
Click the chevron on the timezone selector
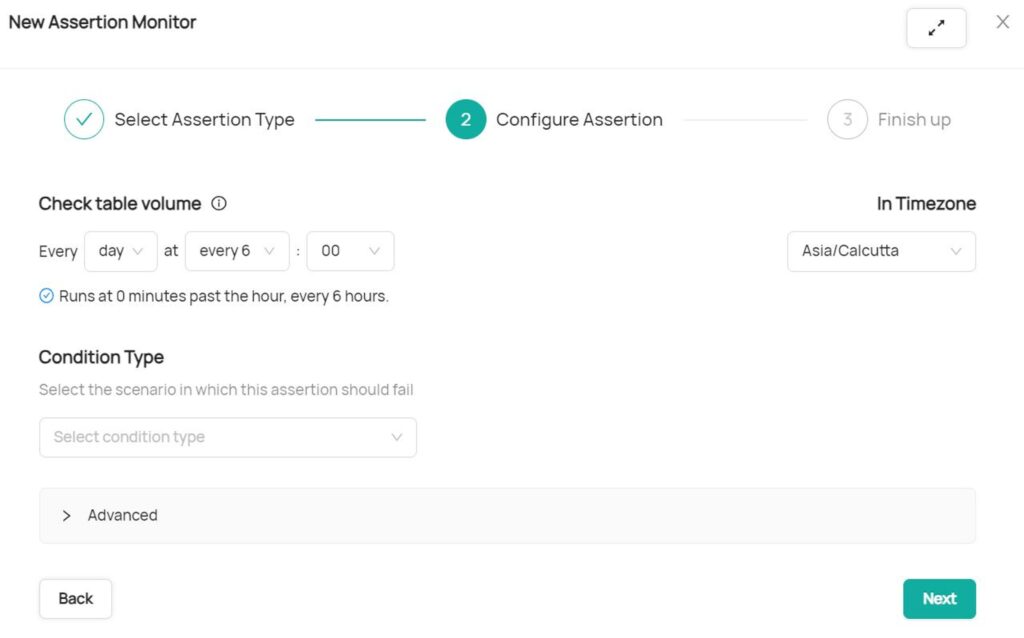(957, 251)
